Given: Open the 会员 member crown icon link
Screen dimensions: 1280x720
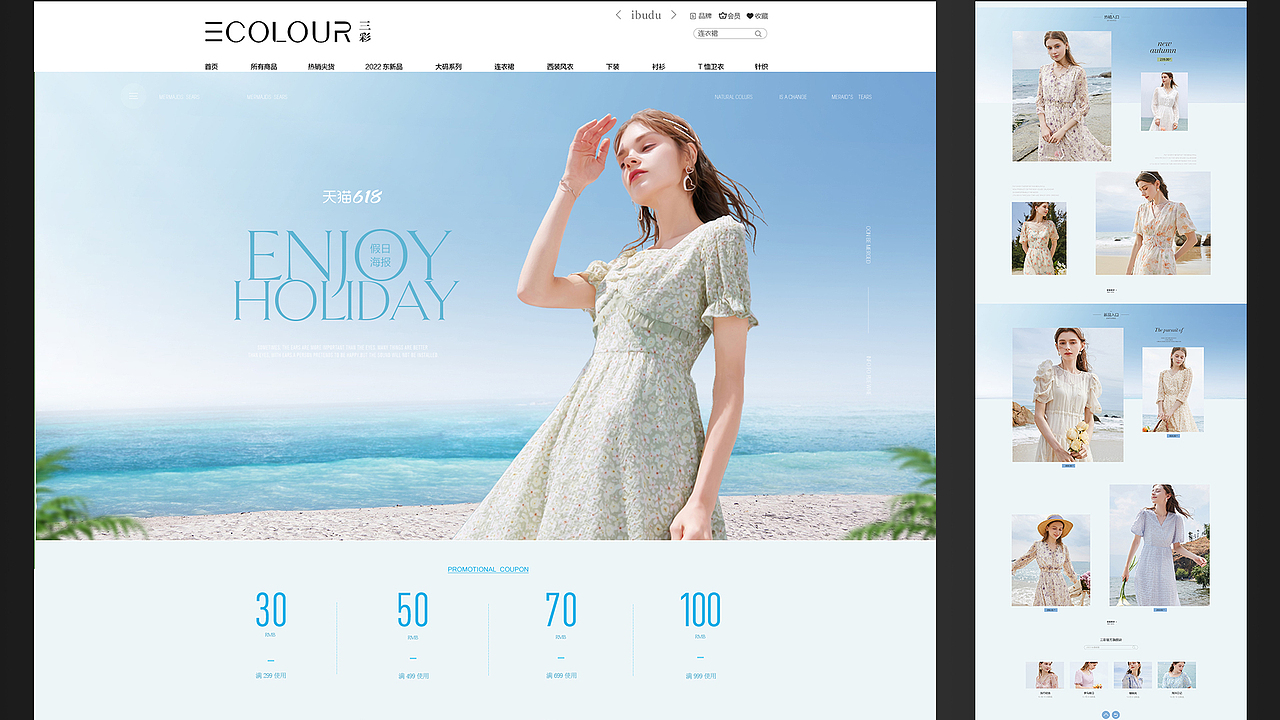Looking at the screenshot, I should [729, 16].
